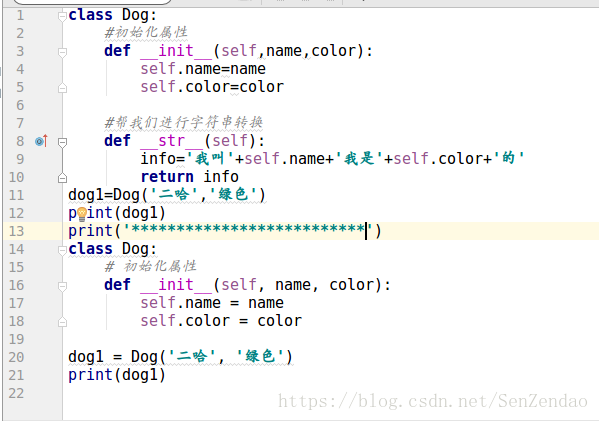Click line number 6 in the gutter

click(x=20, y=105)
